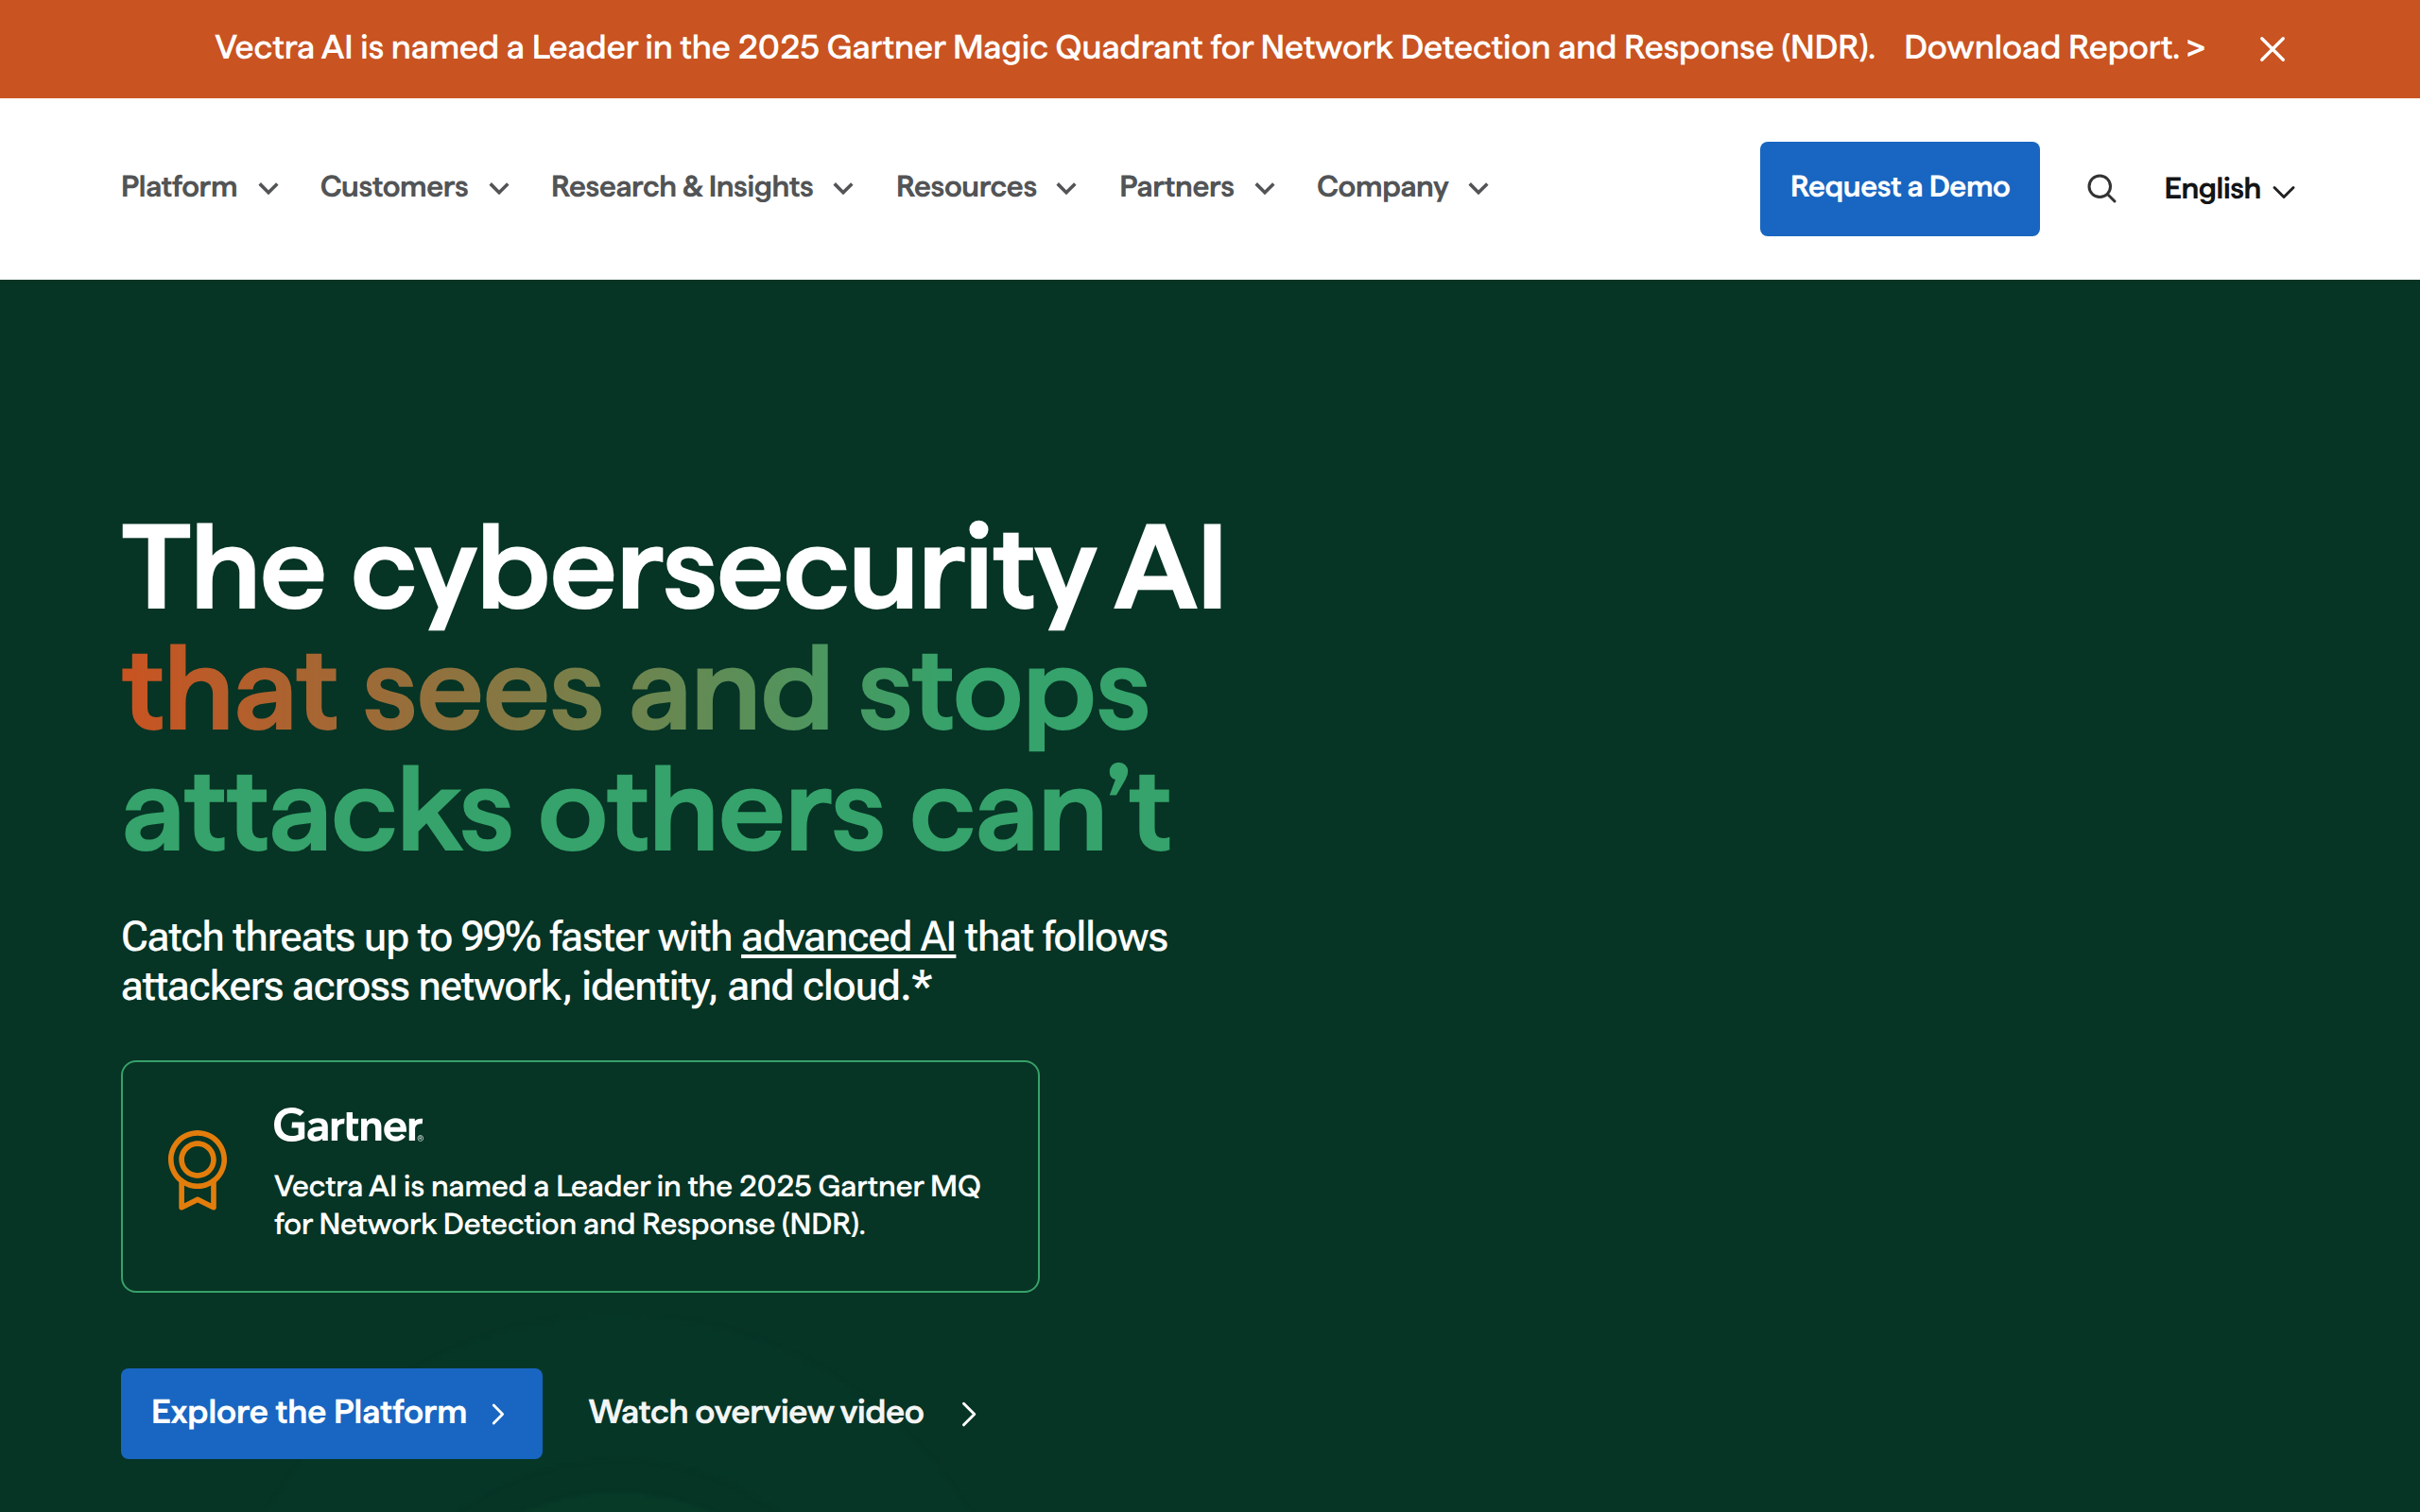The width and height of the screenshot is (2420, 1512).
Task: Click chevron inside Explore the Platform button
Action: (498, 1413)
